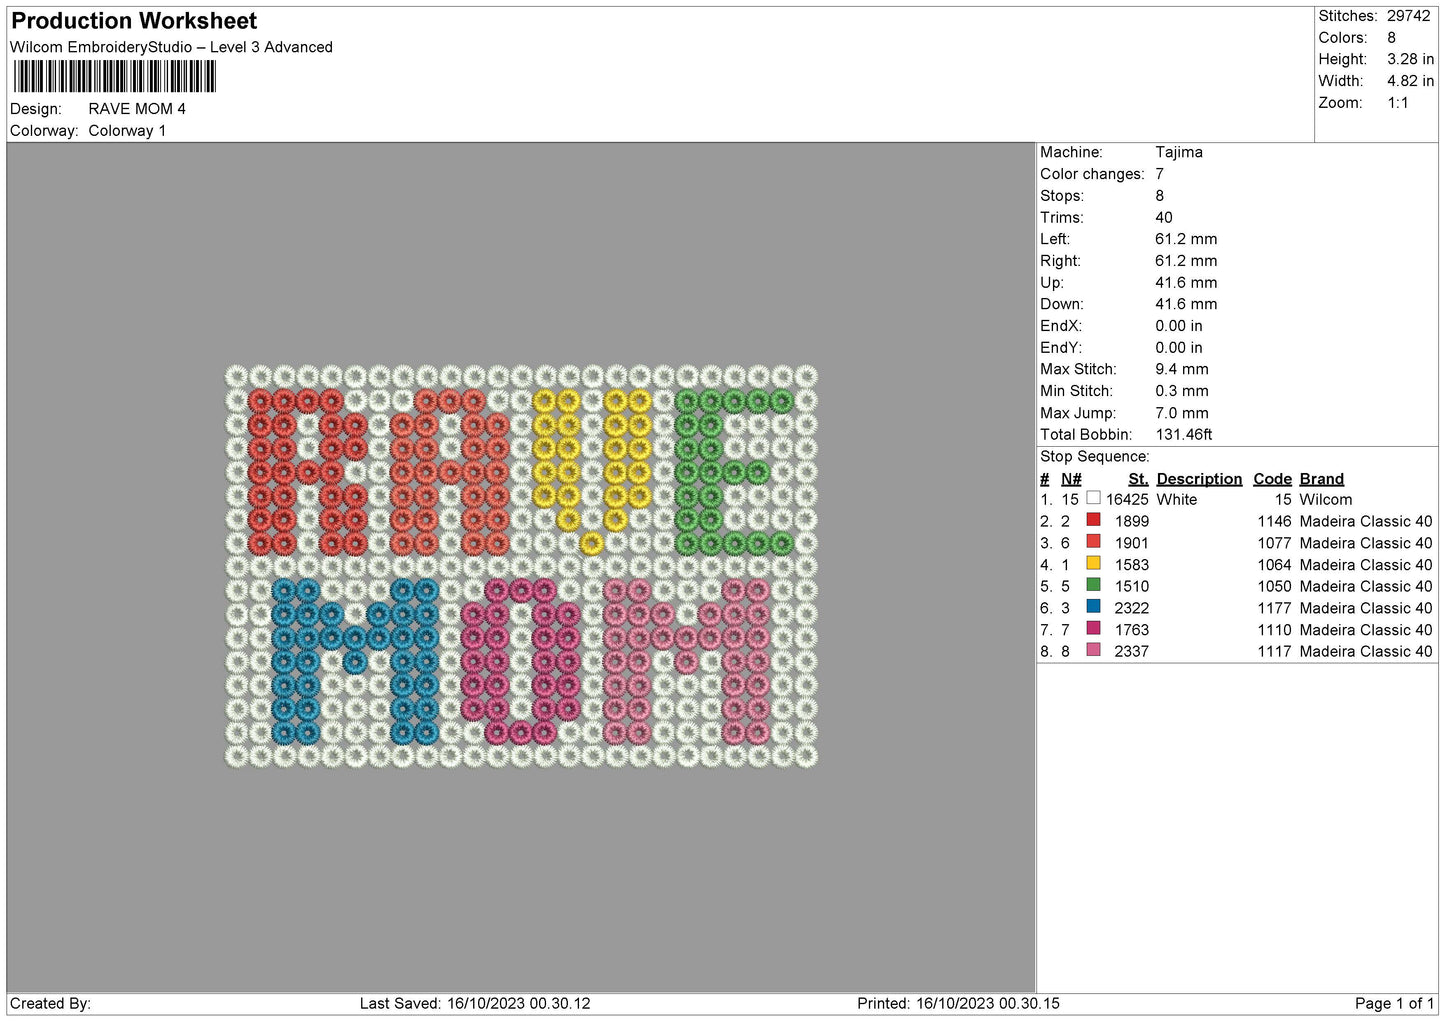Viewport: 1445px width, 1021px height.
Task: Click the 'Production Worksheet' title
Action: pyautogui.click(x=134, y=21)
